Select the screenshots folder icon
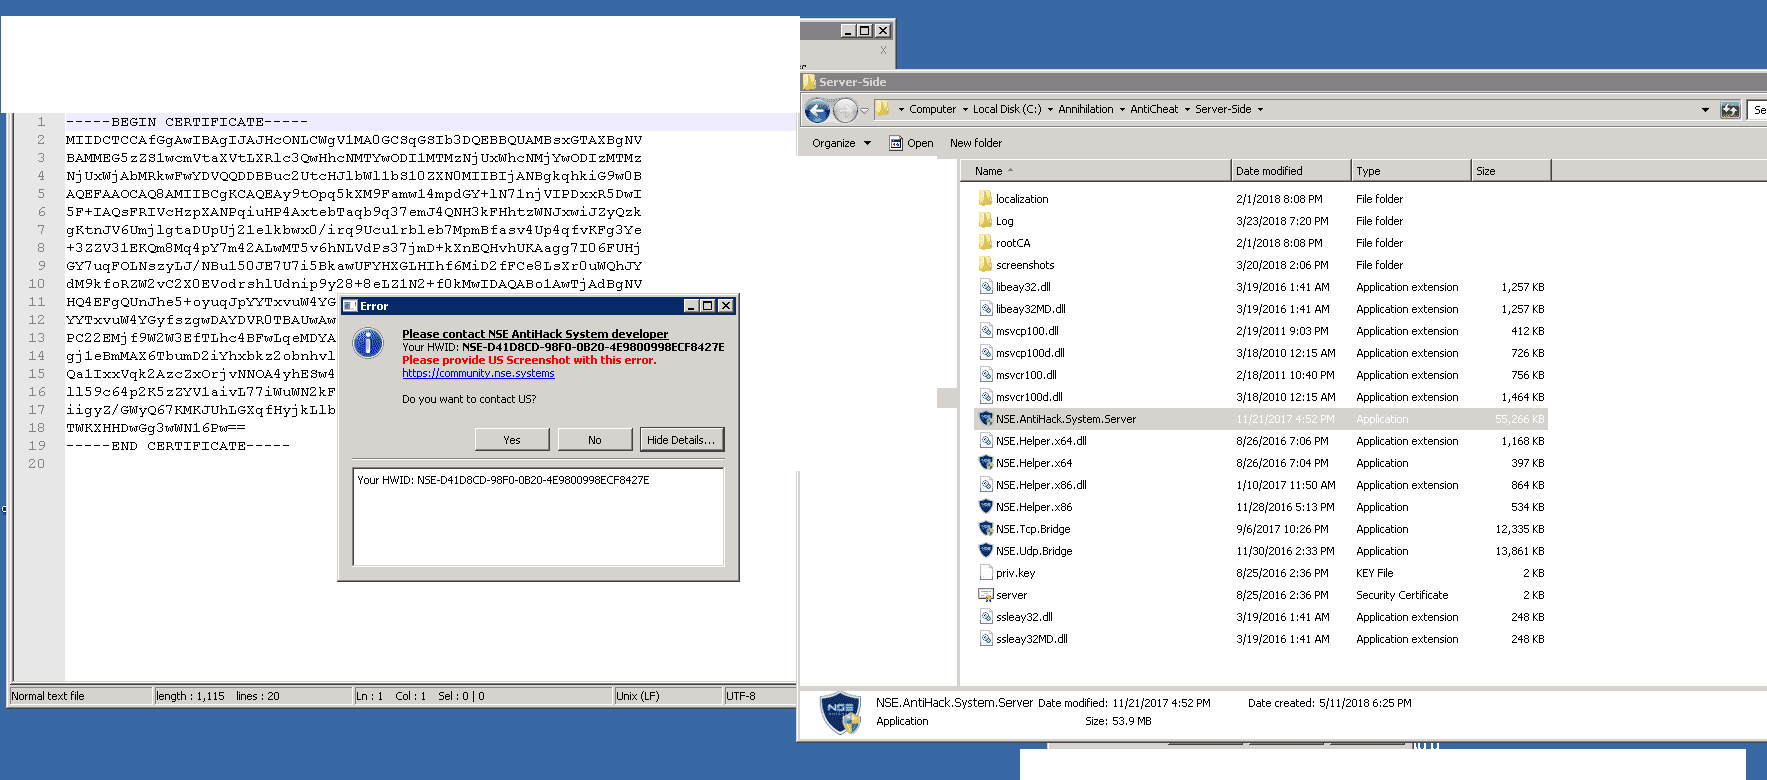Viewport: 1767px width, 780px height. click(985, 264)
